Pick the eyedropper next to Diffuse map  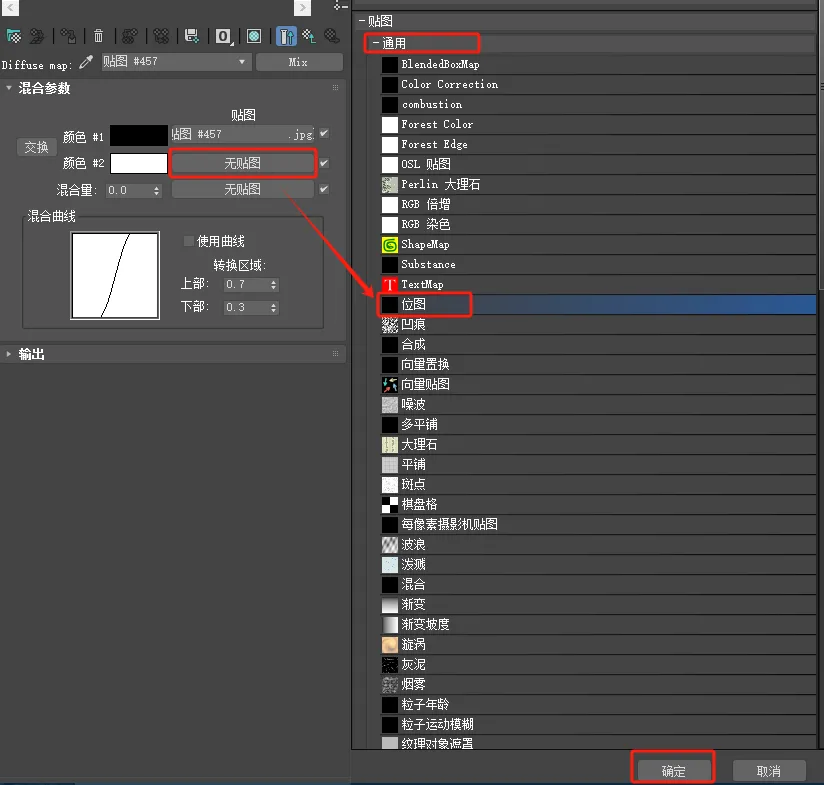click(x=86, y=63)
